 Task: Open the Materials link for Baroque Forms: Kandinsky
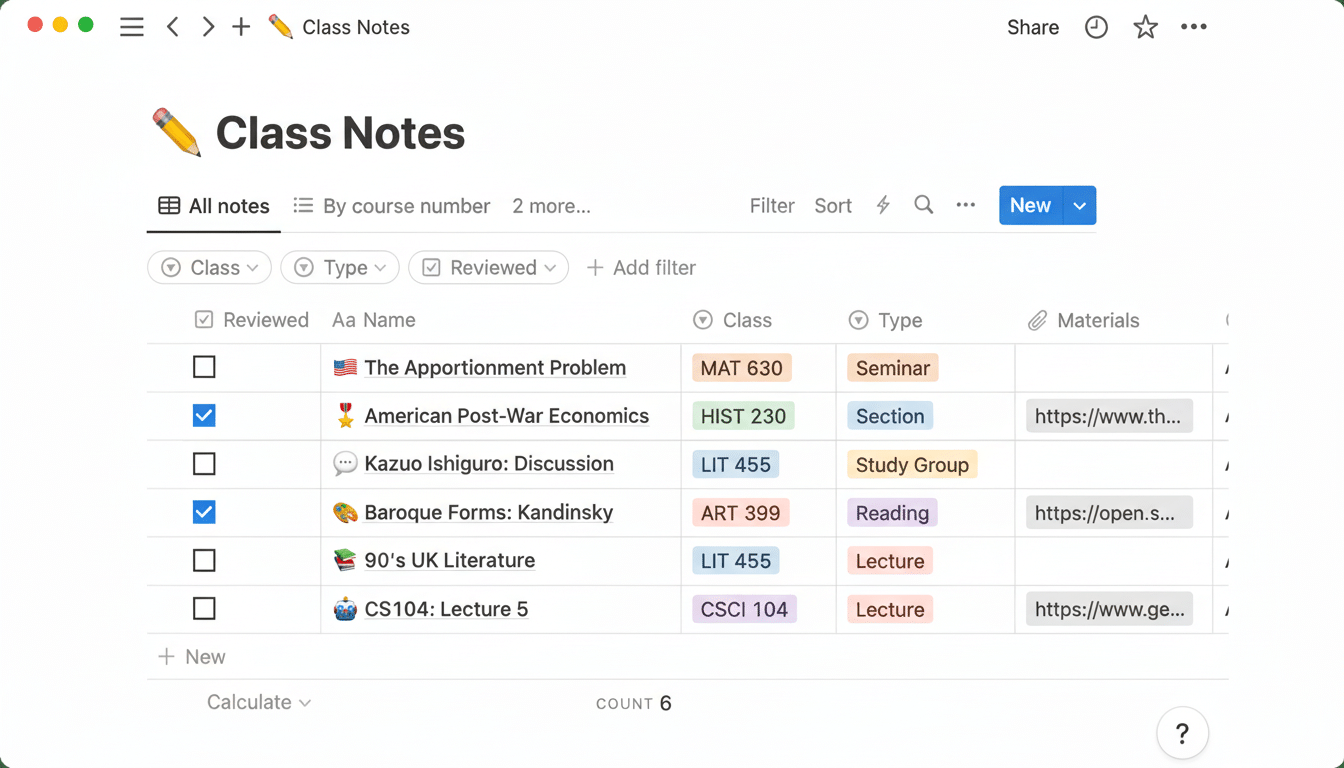pos(1108,512)
